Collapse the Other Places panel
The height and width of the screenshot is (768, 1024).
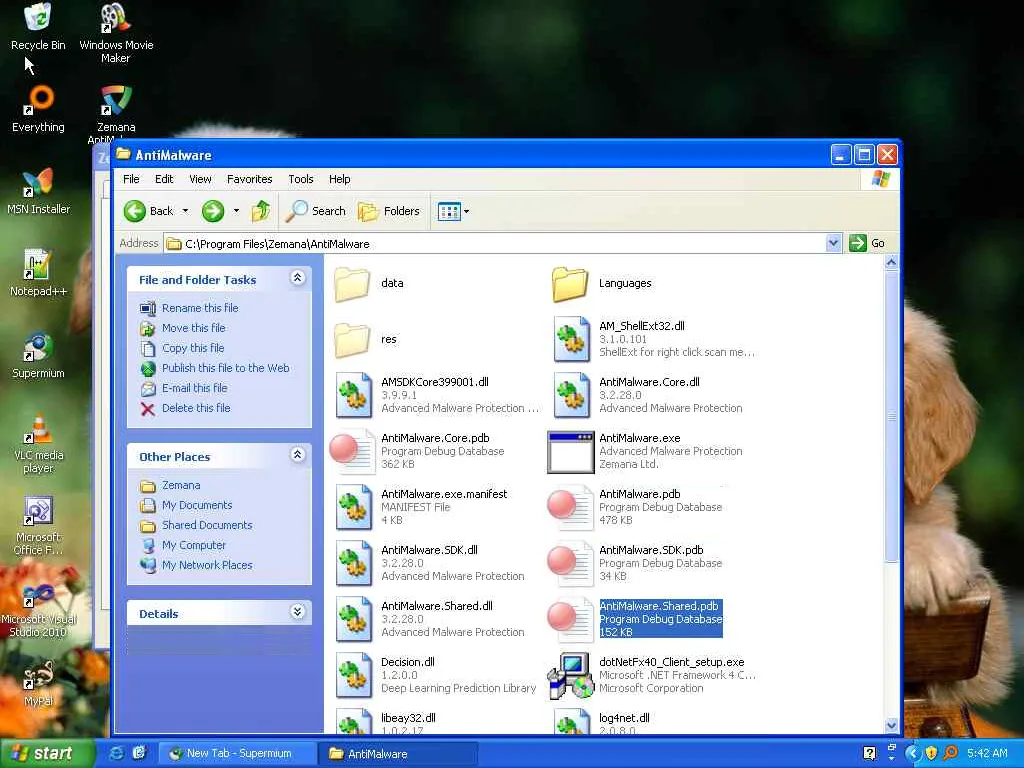[297, 455]
